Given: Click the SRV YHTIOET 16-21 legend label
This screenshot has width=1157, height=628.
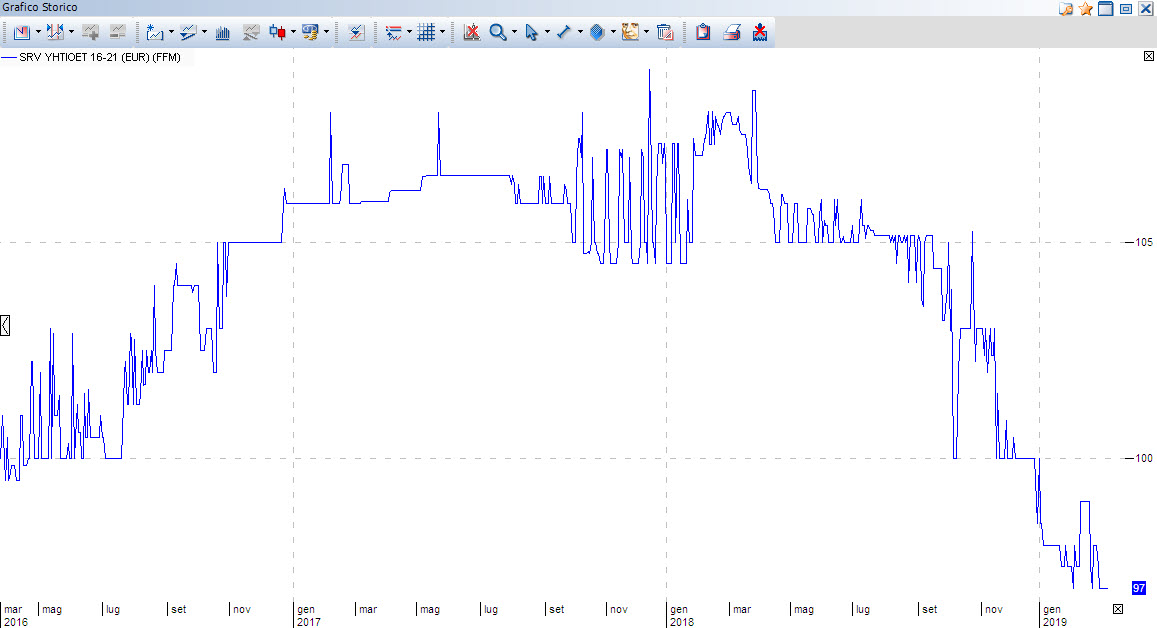Looking at the screenshot, I should pyautogui.click(x=100, y=58).
